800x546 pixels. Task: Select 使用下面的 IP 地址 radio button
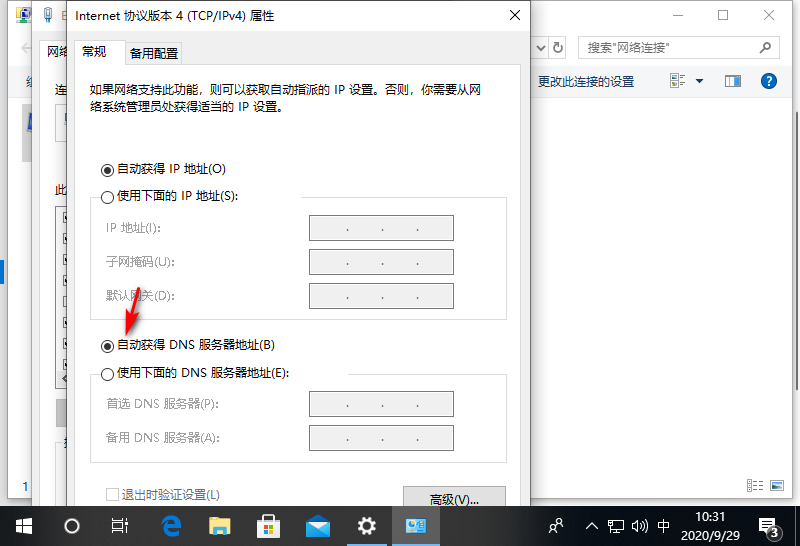point(108,197)
